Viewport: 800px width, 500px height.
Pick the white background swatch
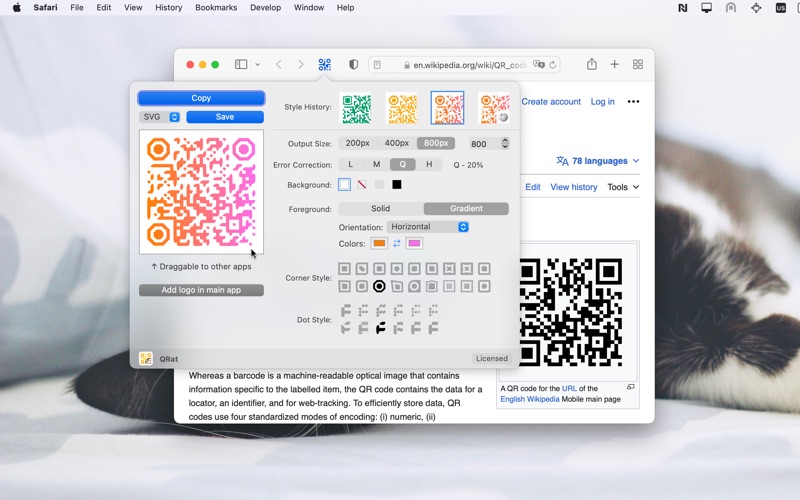click(344, 185)
